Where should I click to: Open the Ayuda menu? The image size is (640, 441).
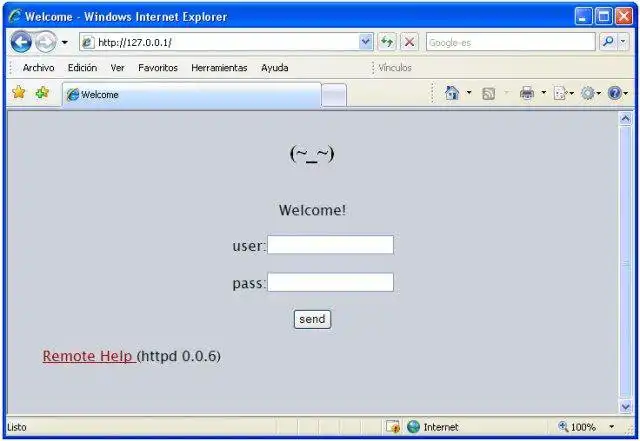[x=275, y=68]
